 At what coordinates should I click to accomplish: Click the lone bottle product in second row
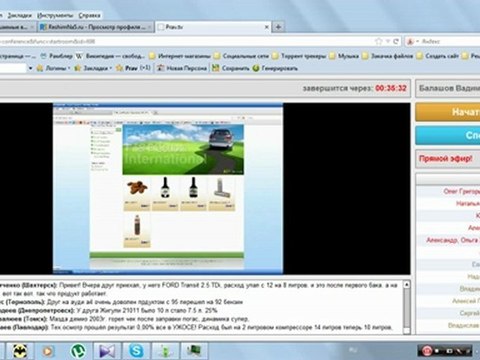(137, 231)
